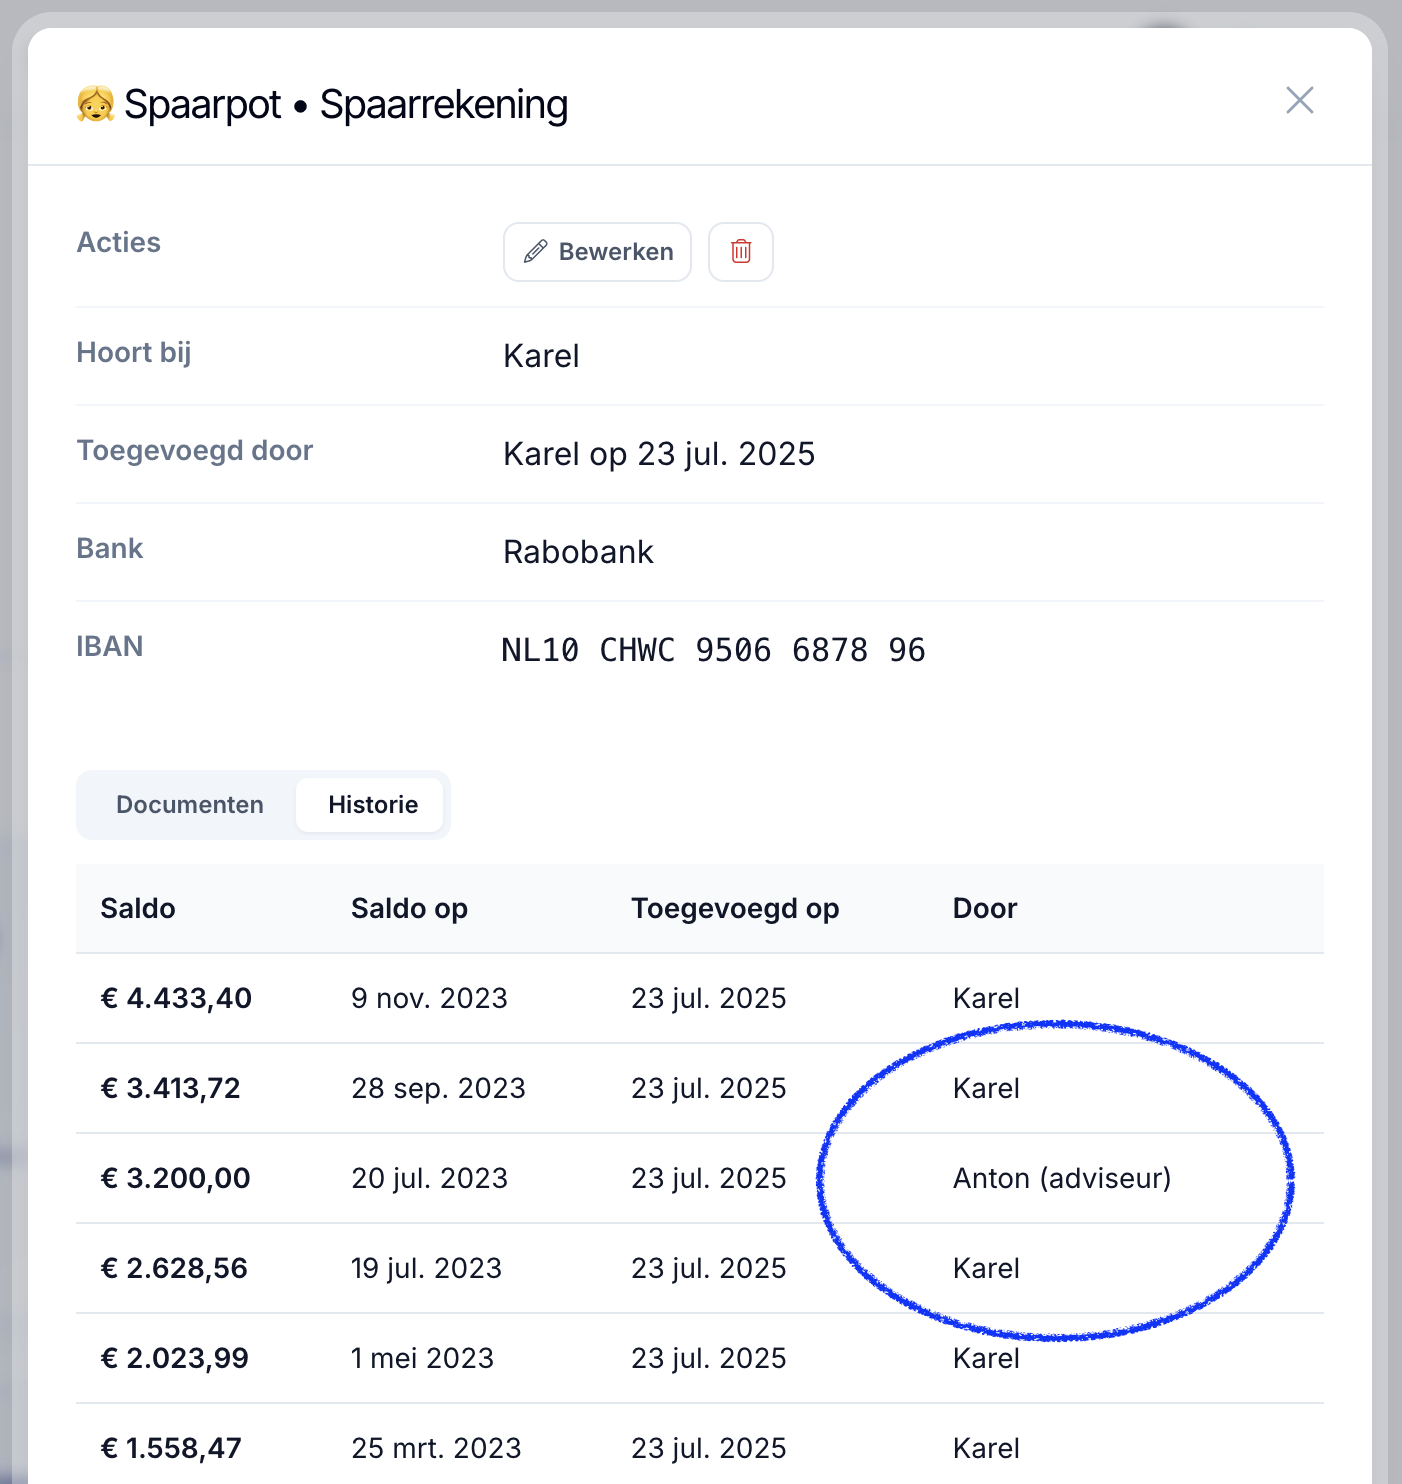Click the Acties label
The image size is (1402, 1484).
pos(118,242)
